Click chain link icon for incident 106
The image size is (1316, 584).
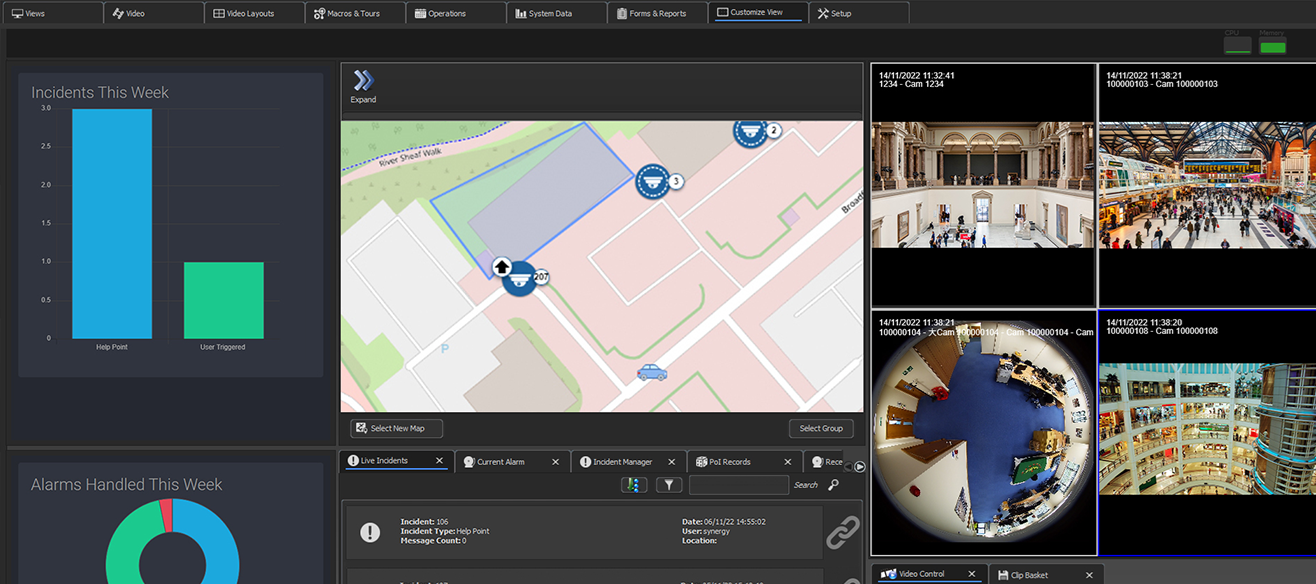click(843, 533)
